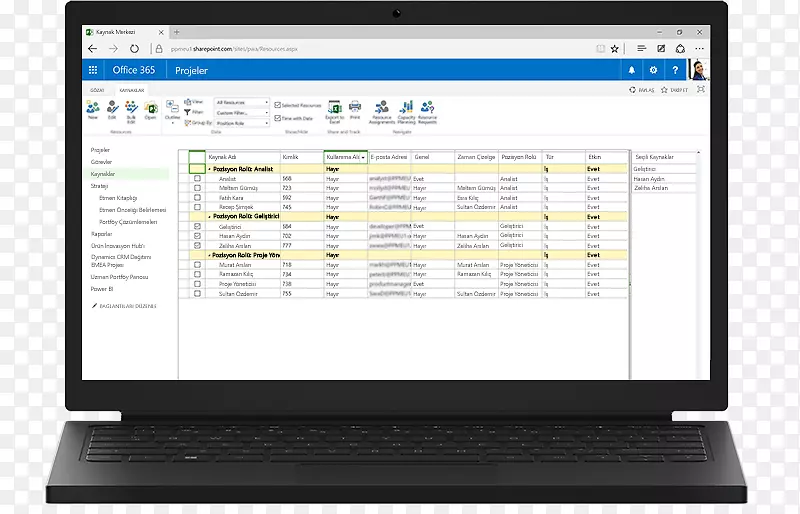Viewport: 800px width, 514px height.
Task: Open the Office 365 app launcher grid
Action: coord(93,70)
